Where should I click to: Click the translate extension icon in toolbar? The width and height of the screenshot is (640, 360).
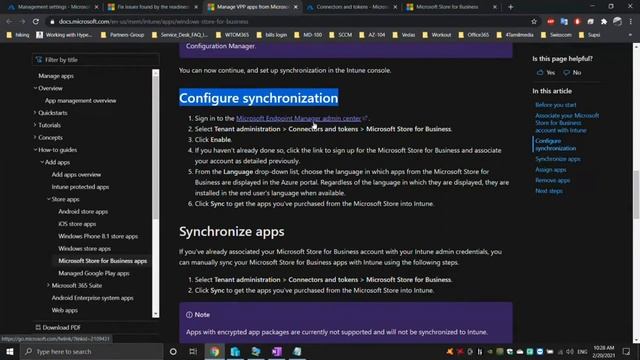(x=564, y=21)
